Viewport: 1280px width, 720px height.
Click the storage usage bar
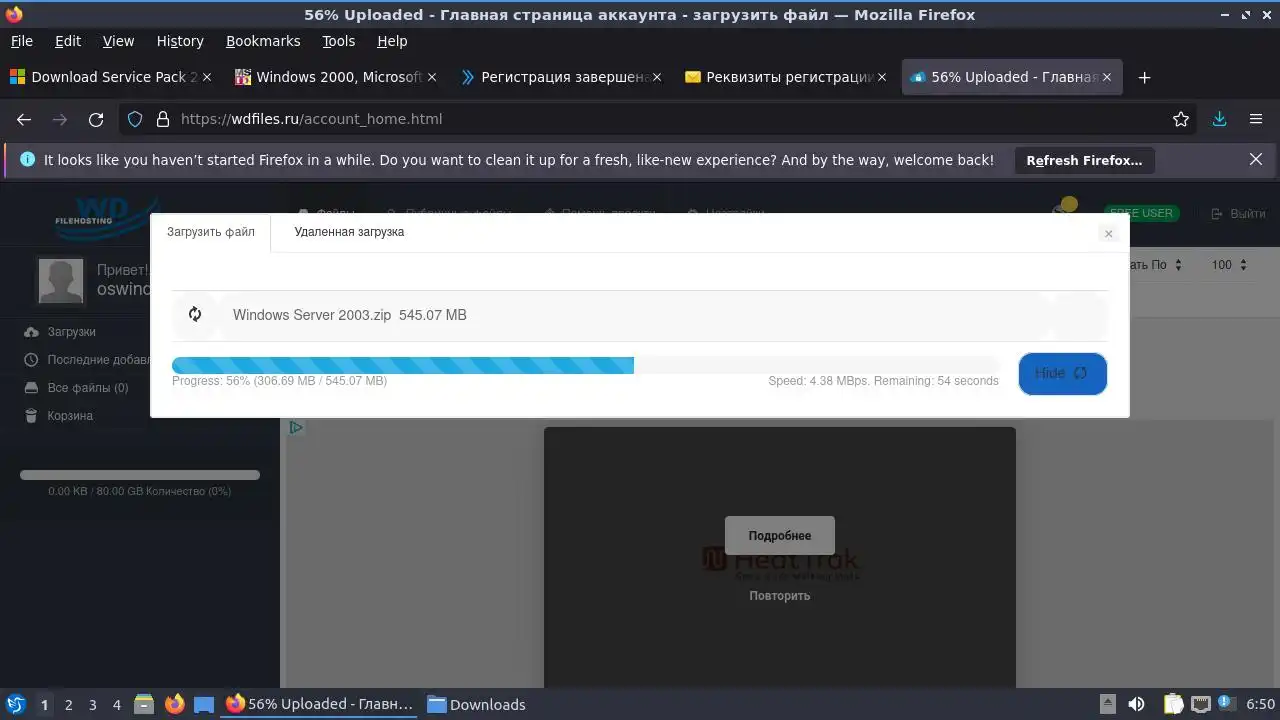click(140, 475)
